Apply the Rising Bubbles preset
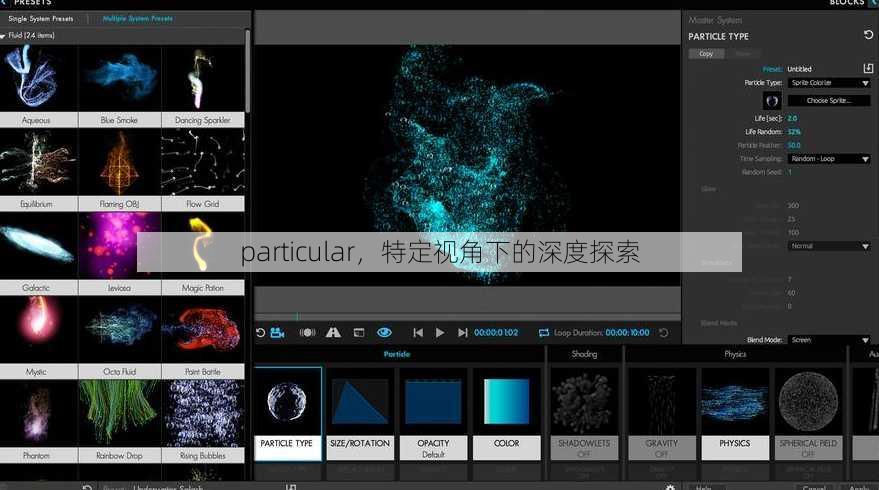 click(x=203, y=422)
